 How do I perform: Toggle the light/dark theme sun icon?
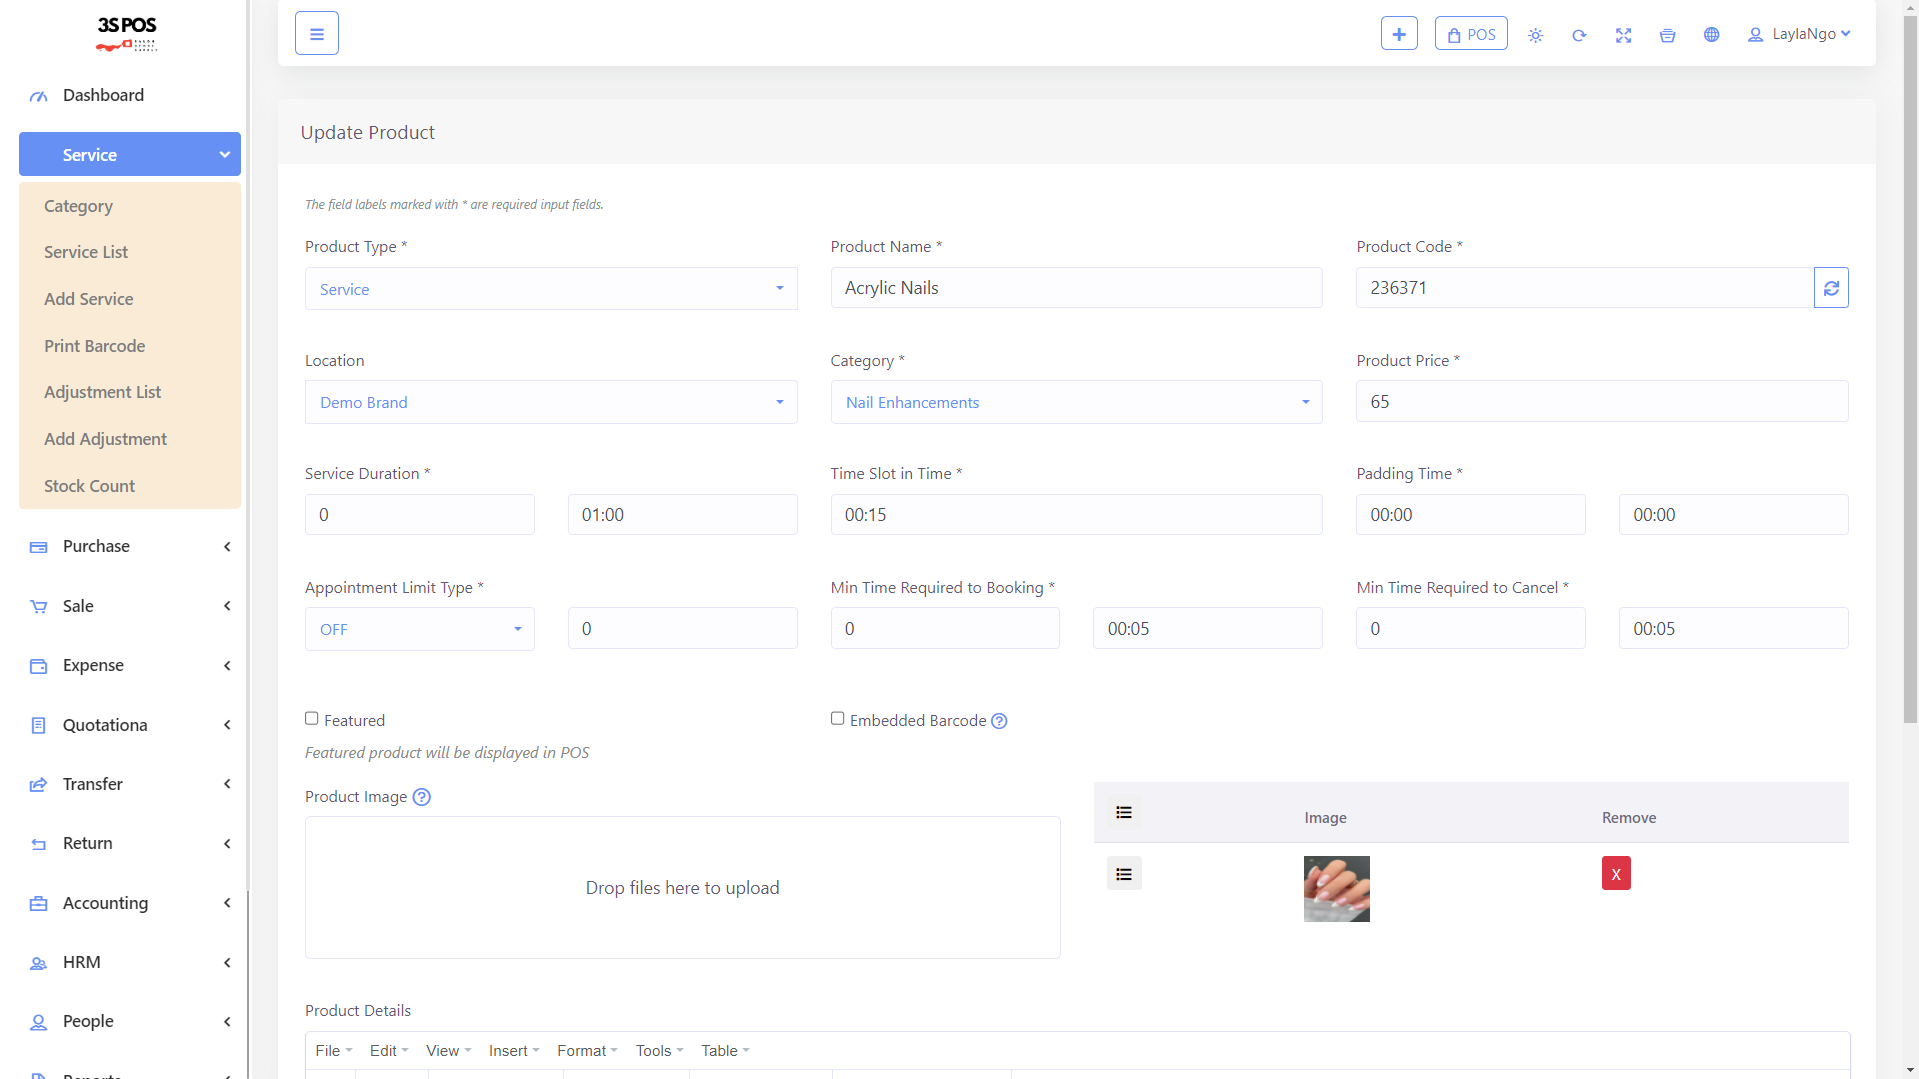[1535, 35]
